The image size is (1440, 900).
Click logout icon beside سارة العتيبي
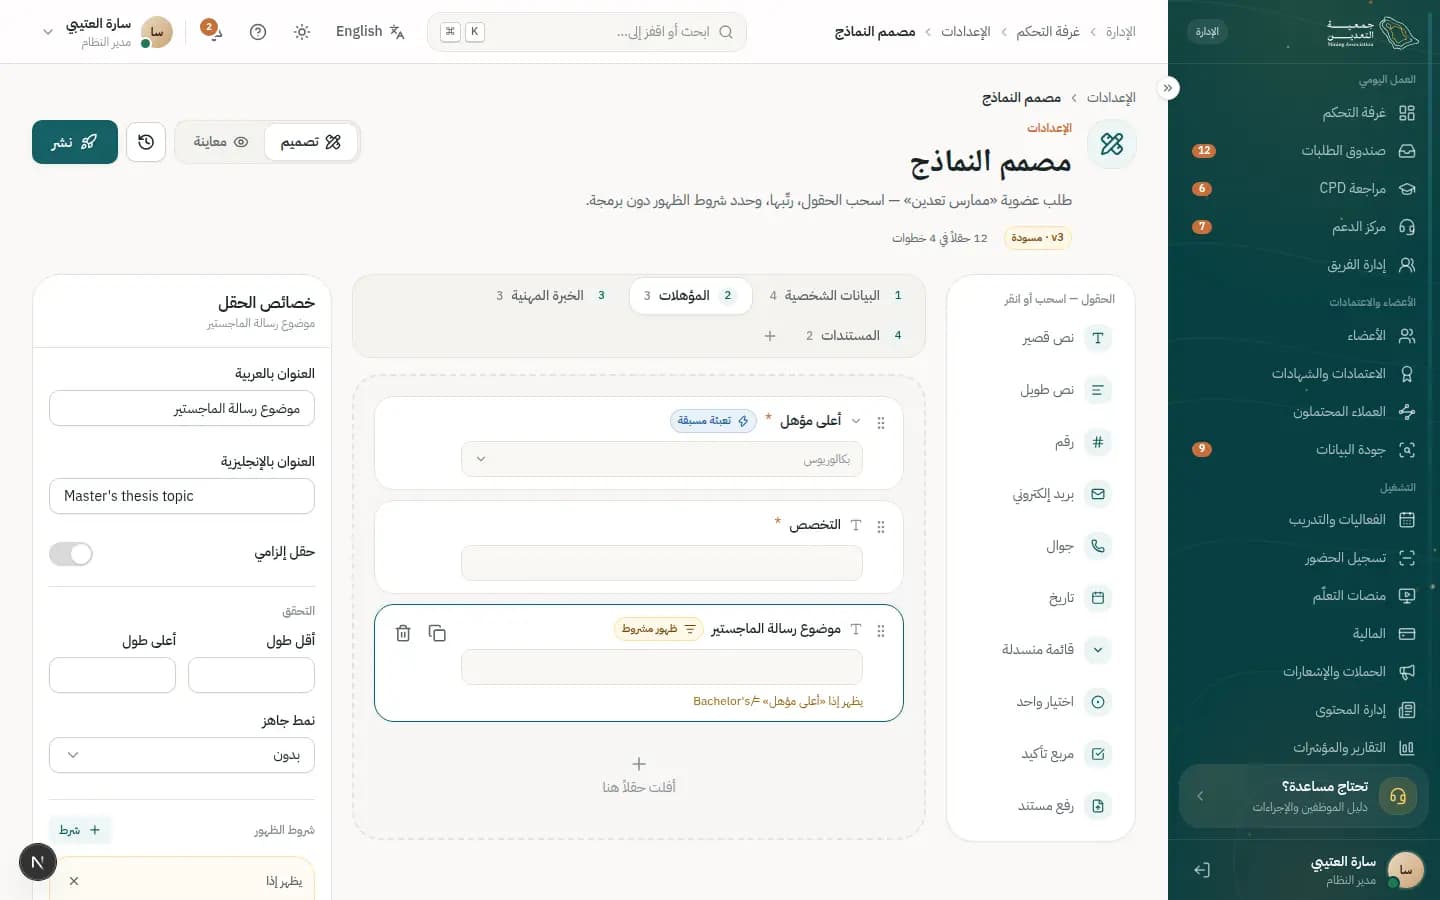(1202, 870)
